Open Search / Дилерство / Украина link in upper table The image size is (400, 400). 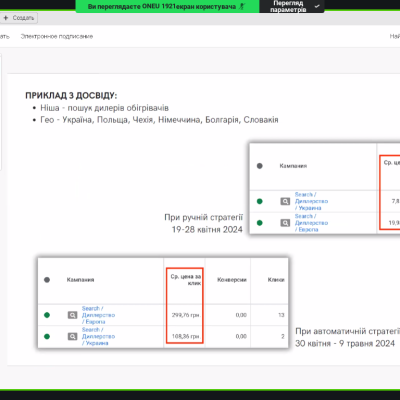click(x=311, y=201)
